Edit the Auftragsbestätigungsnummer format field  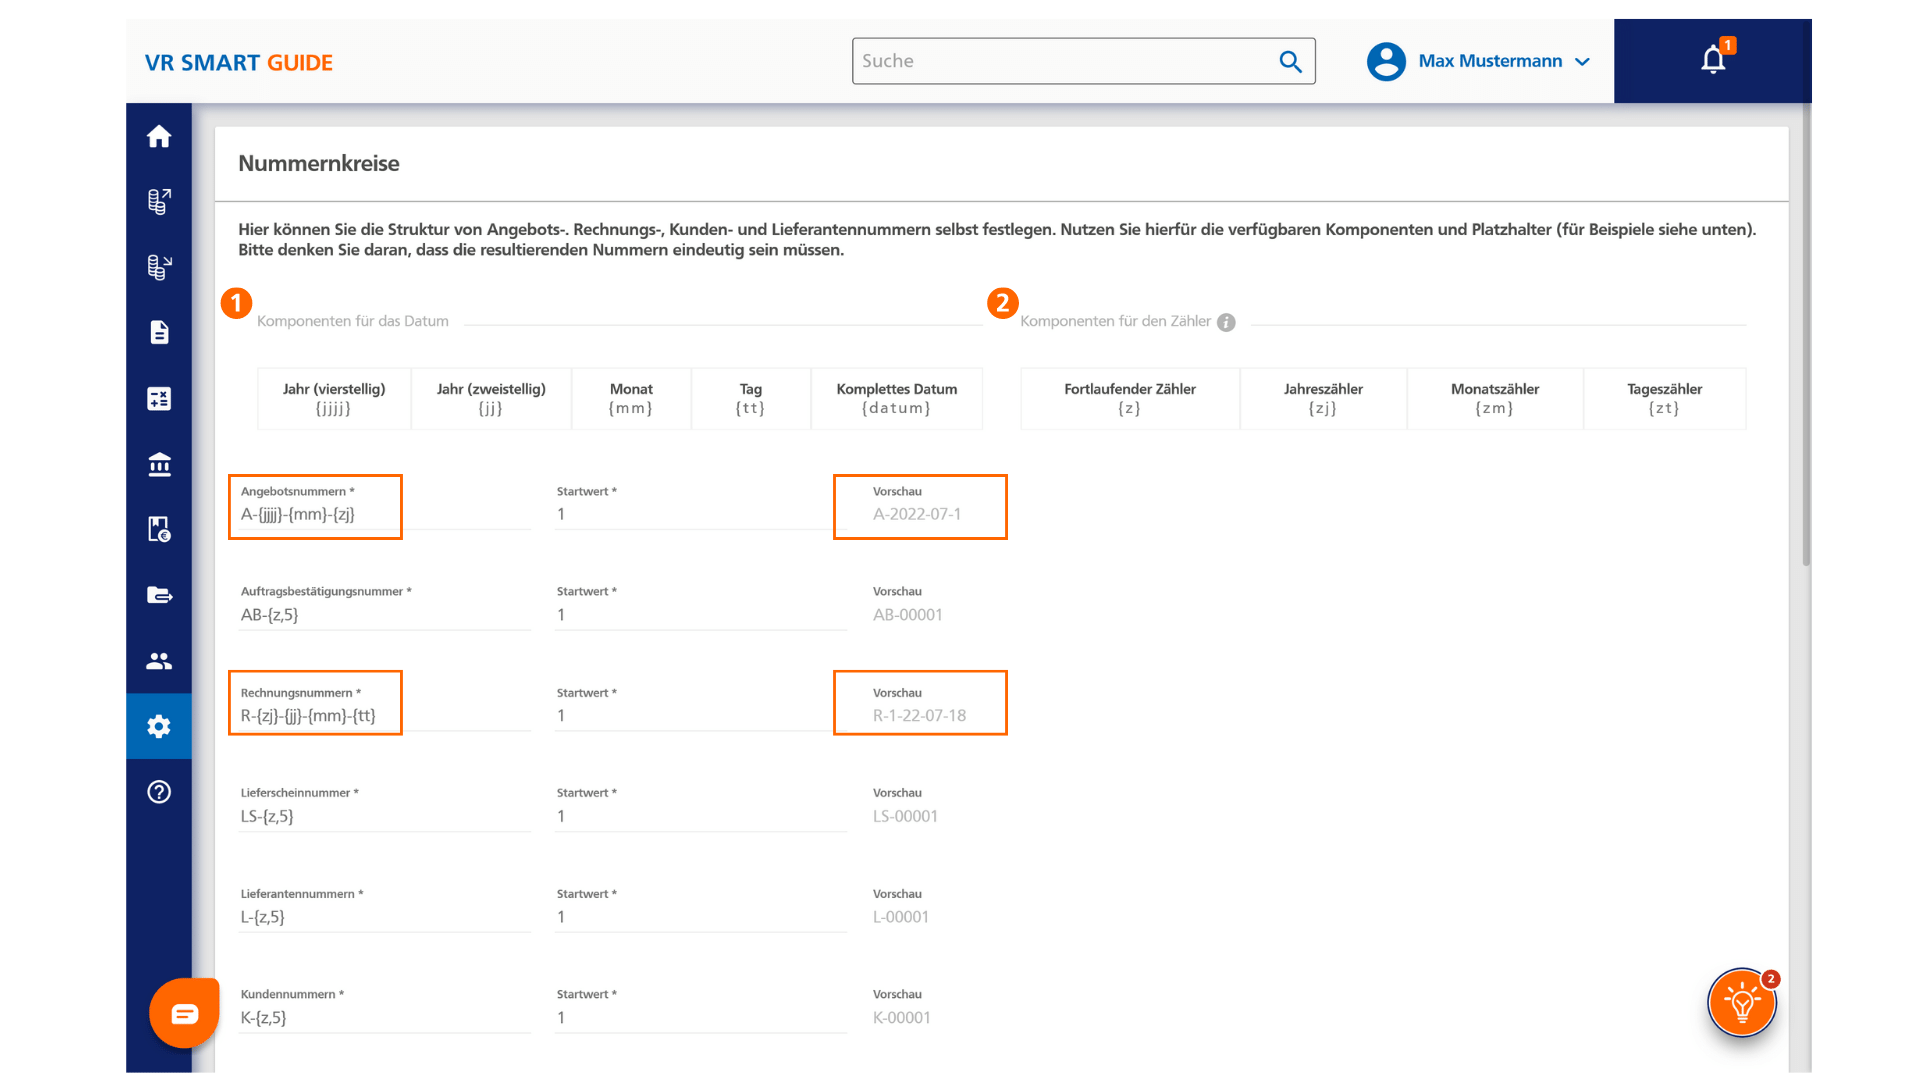tap(385, 615)
